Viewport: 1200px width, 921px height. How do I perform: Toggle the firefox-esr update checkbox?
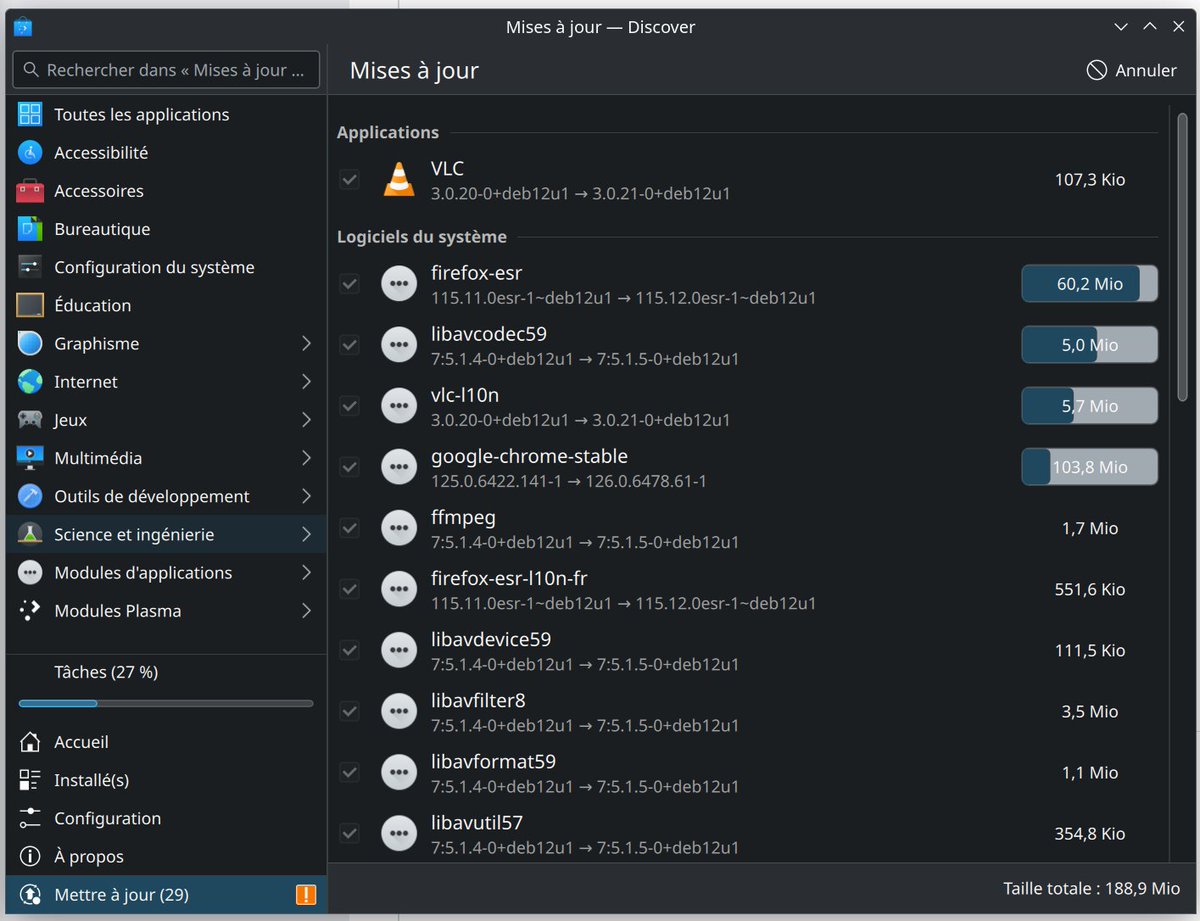[x=349, y=284]
